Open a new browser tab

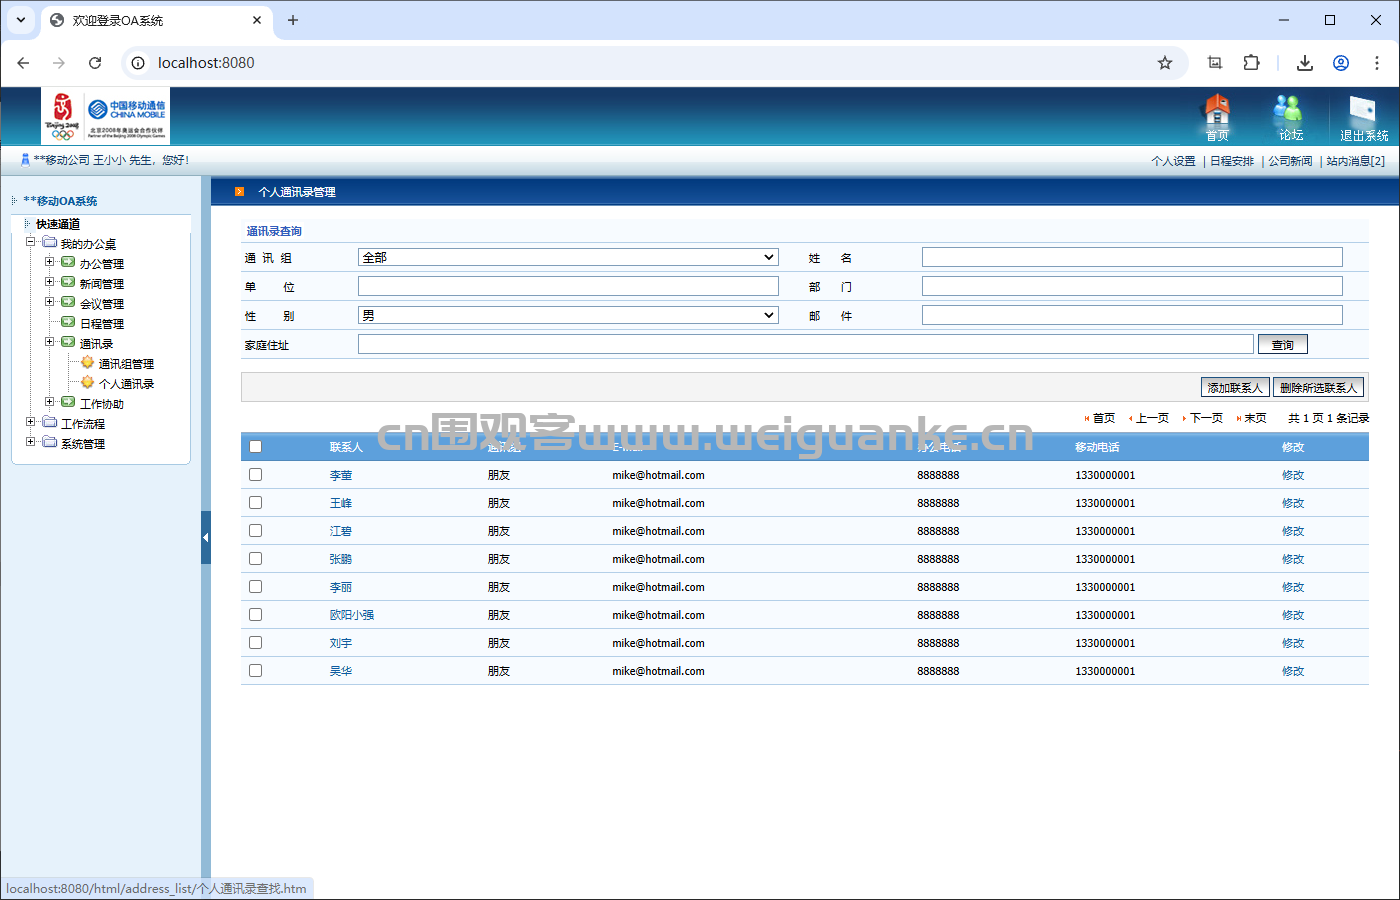click(293, 20)
